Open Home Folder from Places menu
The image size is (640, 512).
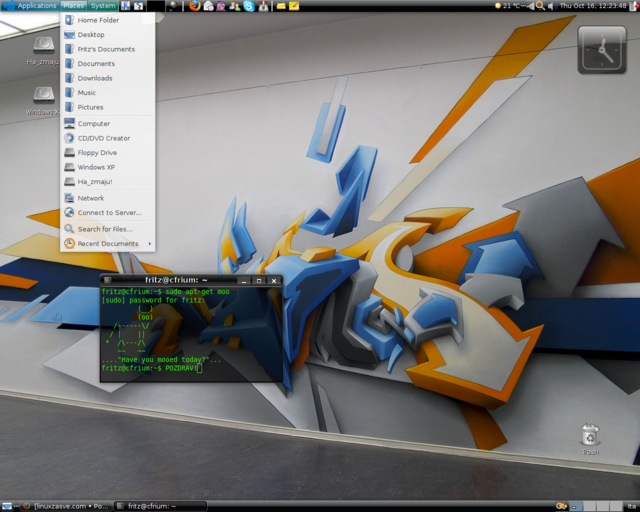pyautogui.click(x=108, y=20)
